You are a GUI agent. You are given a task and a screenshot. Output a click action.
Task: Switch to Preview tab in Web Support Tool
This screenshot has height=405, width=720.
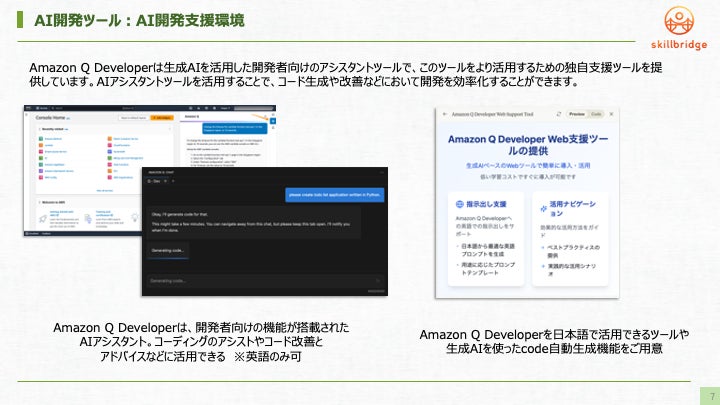pos(577,114)
